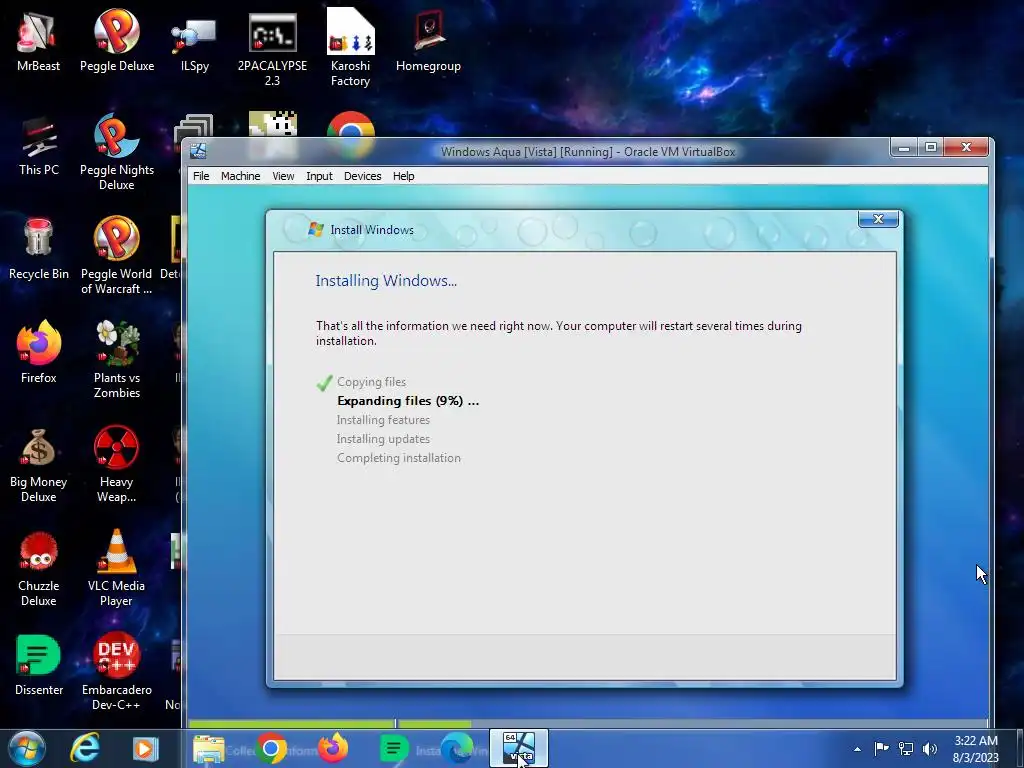Click the Completing installation step text
The height and width of the screenshot is (768, 1024).
tap(399, 458)
